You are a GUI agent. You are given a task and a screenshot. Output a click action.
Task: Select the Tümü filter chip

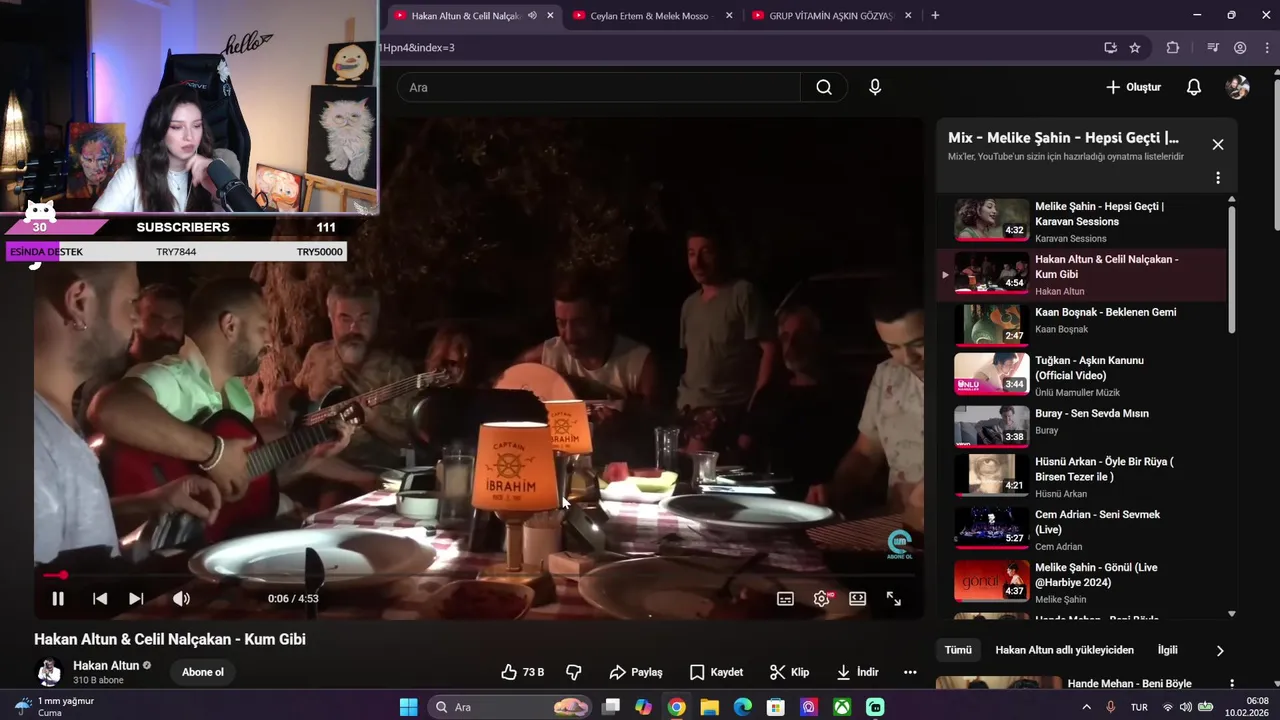pyautogui.click(x=958, y=650)
